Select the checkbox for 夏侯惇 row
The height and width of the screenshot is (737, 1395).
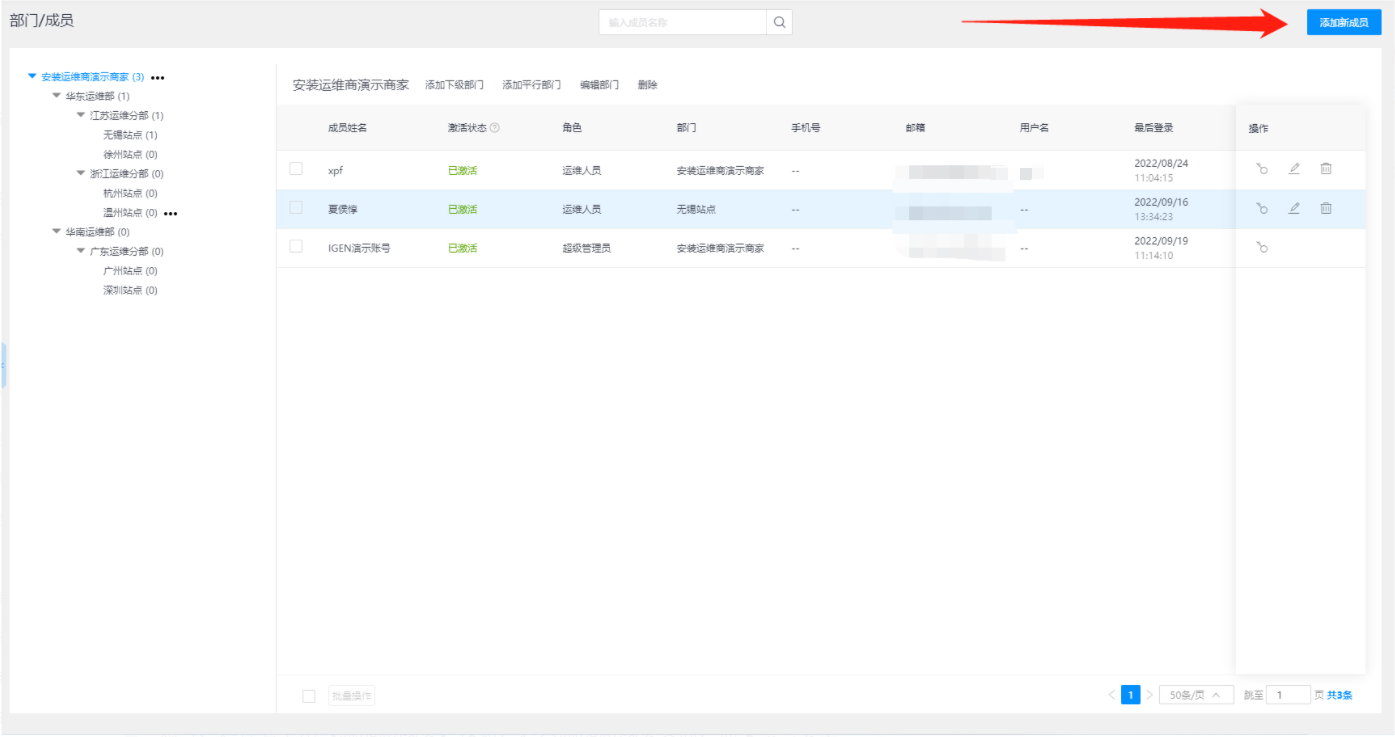pos(296,208)
